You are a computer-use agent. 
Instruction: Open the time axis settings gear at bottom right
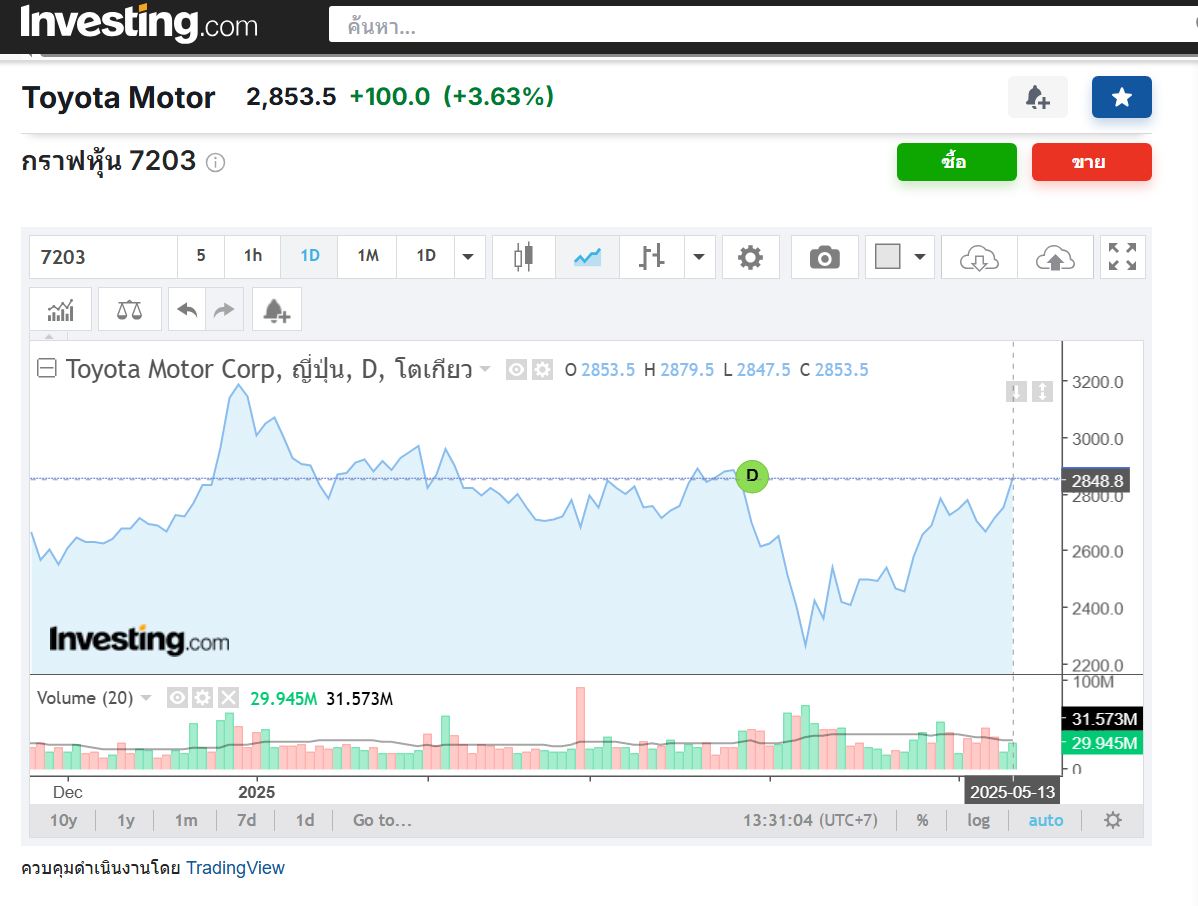[x=1113, y=820]
